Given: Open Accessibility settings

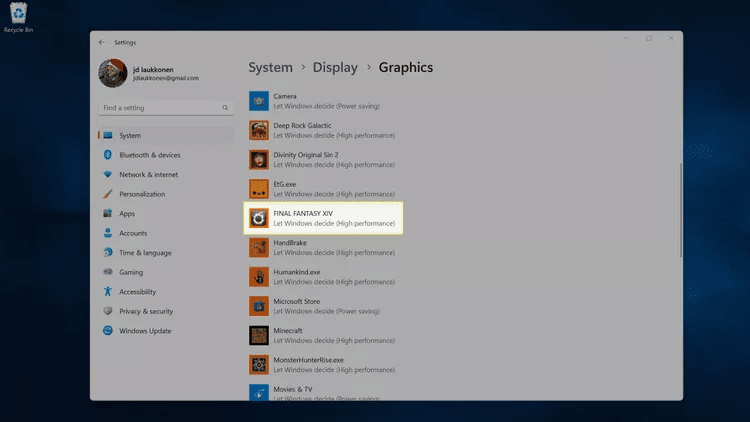Looking at the screenshot, I should click(x=166, y=292).
